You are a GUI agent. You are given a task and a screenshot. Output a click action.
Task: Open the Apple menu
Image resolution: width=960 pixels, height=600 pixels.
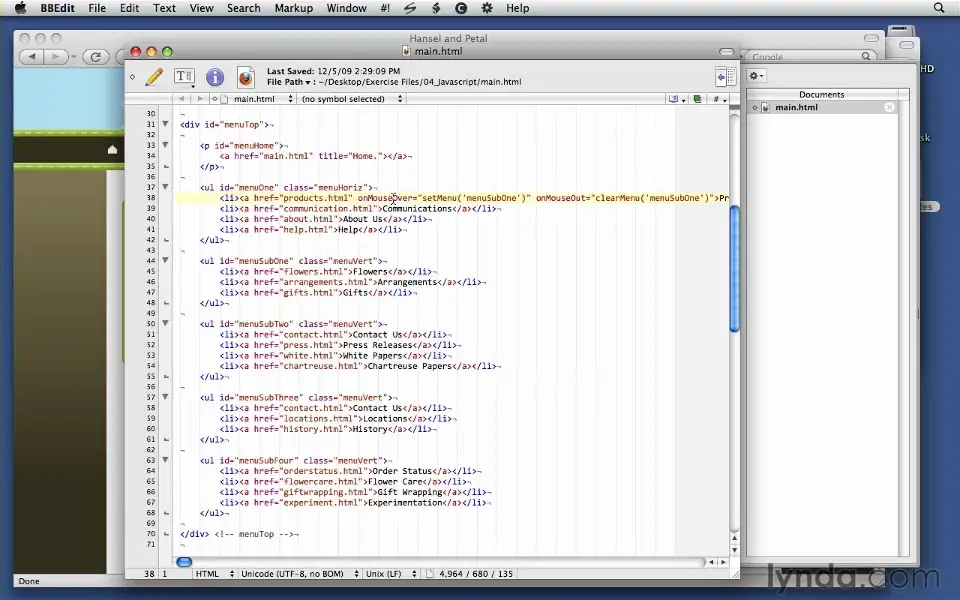20,8
